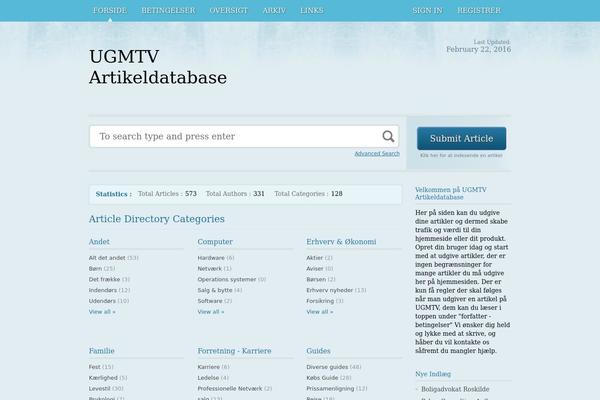Select the Levestil subcategory

[99, 389]
